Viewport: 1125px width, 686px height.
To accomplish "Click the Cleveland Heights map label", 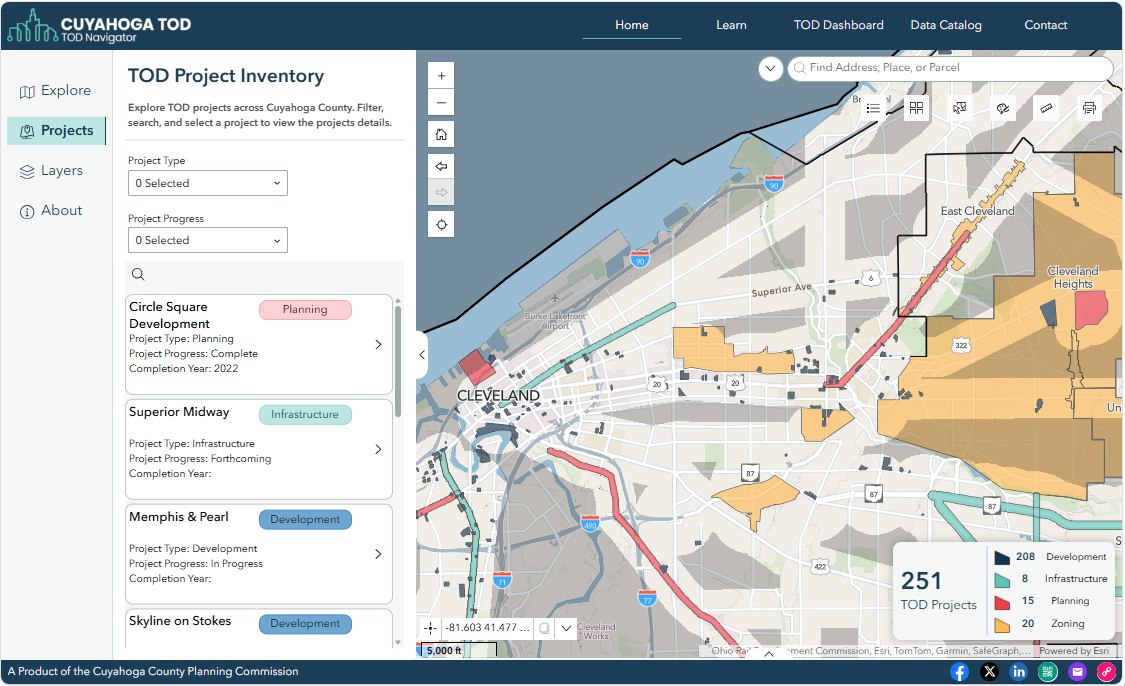I will [1073, 278].
